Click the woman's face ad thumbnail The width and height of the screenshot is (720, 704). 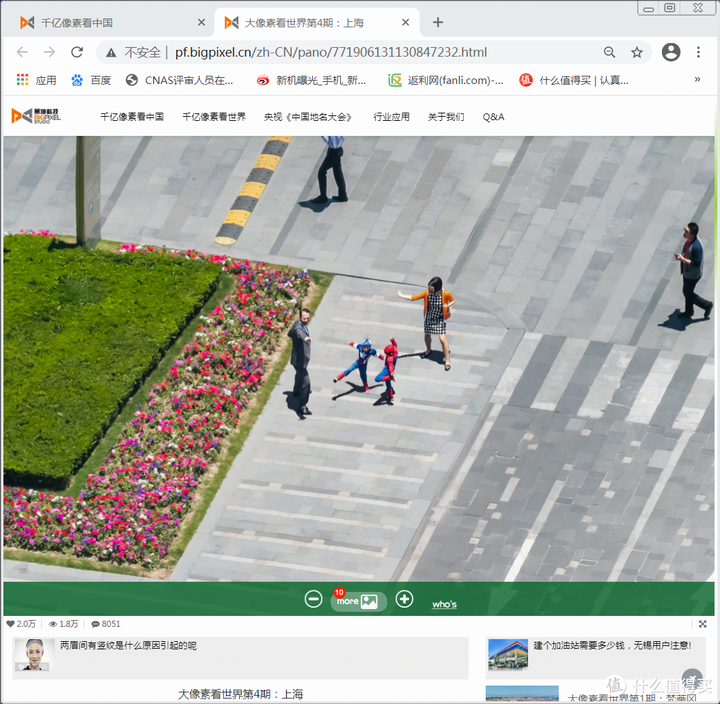pos(34,654)
